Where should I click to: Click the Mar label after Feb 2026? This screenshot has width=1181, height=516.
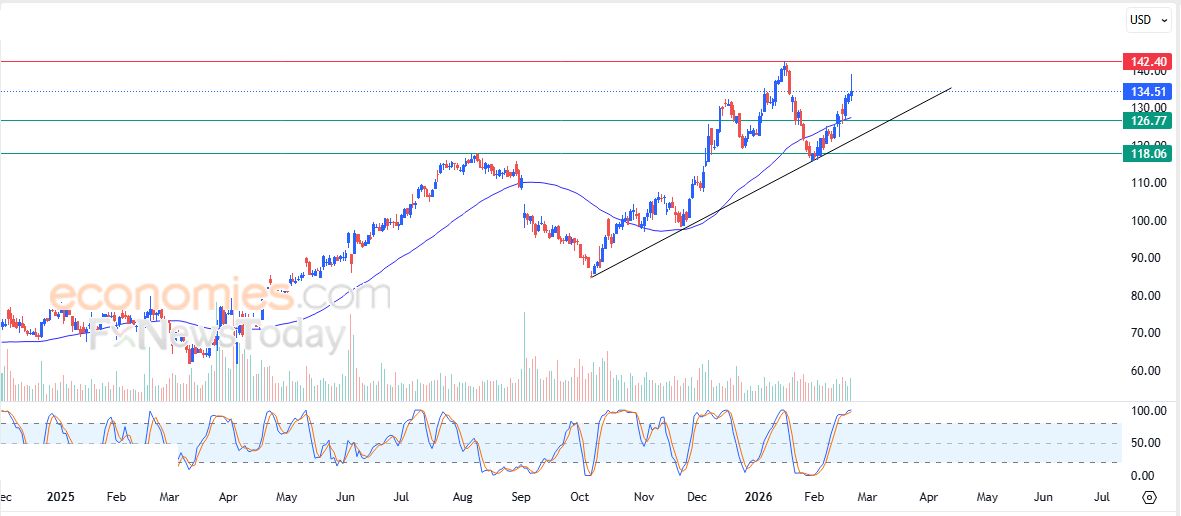(x=865, y=497)
